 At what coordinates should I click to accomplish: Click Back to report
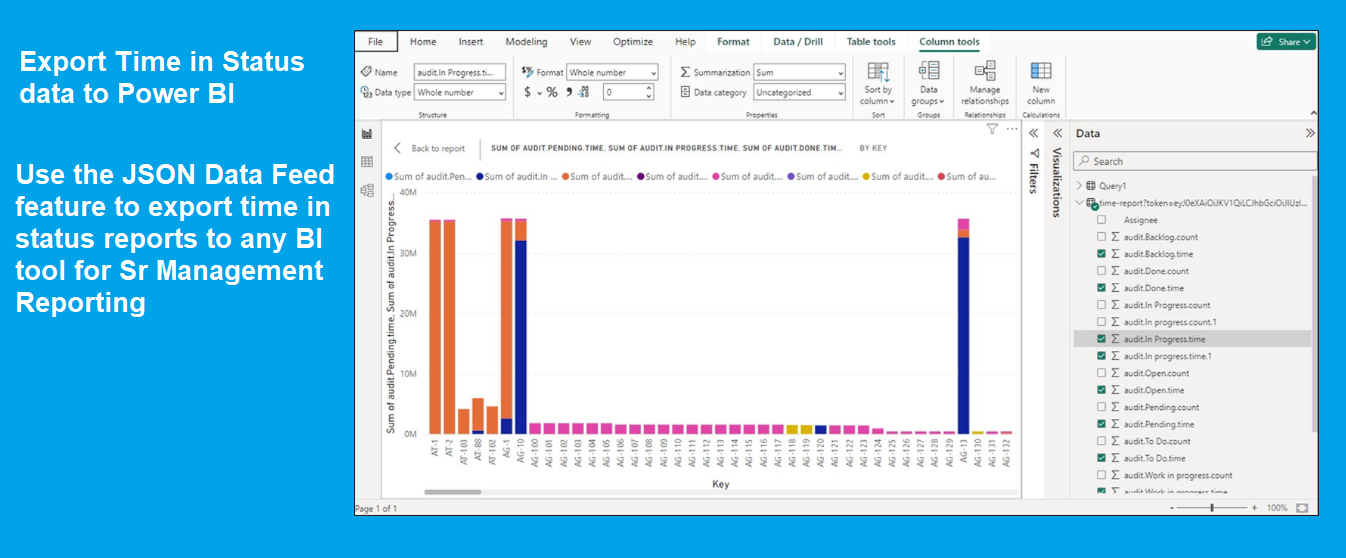pos(429,148)
